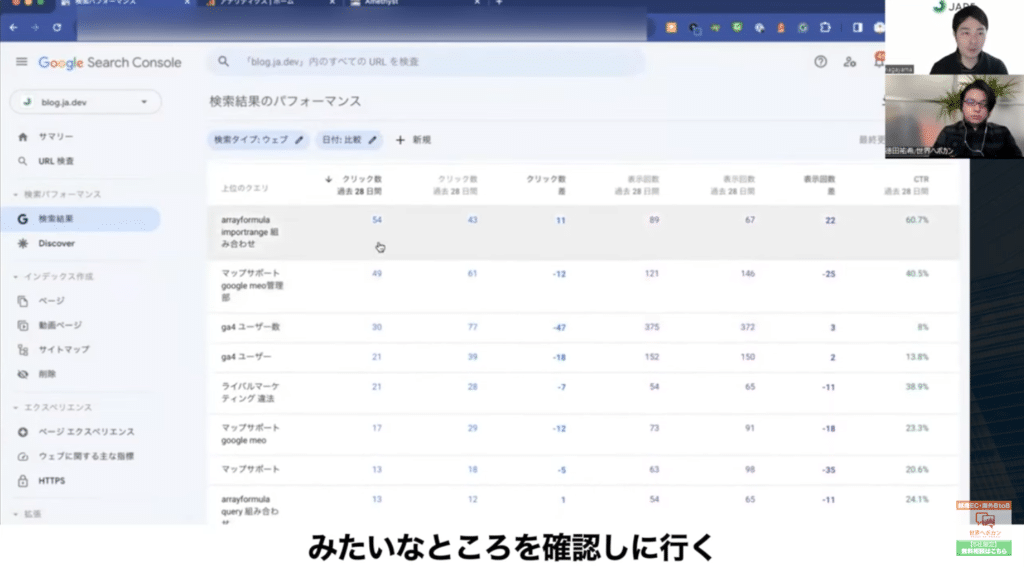Click impressions value 375

652,327
